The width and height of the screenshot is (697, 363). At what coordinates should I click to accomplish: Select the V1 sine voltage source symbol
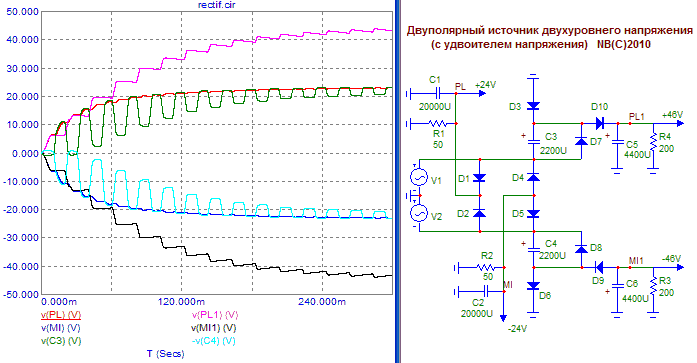pyautogui.click(x=419, y=178)
